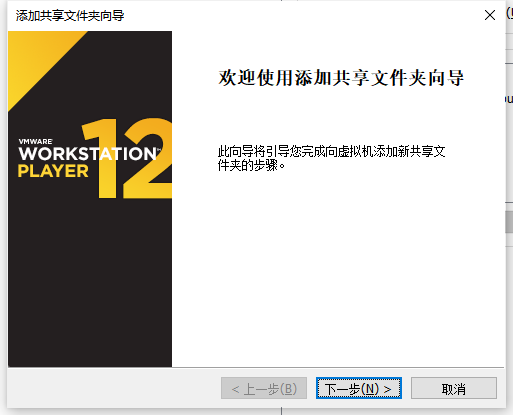Click empty white area below description

tap(337, 267)
